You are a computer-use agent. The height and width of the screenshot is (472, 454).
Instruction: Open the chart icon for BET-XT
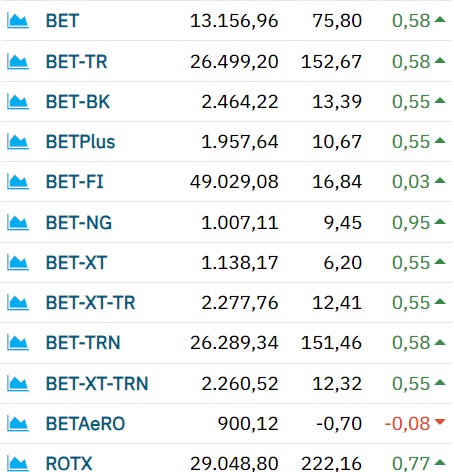[x=18, y=263]
